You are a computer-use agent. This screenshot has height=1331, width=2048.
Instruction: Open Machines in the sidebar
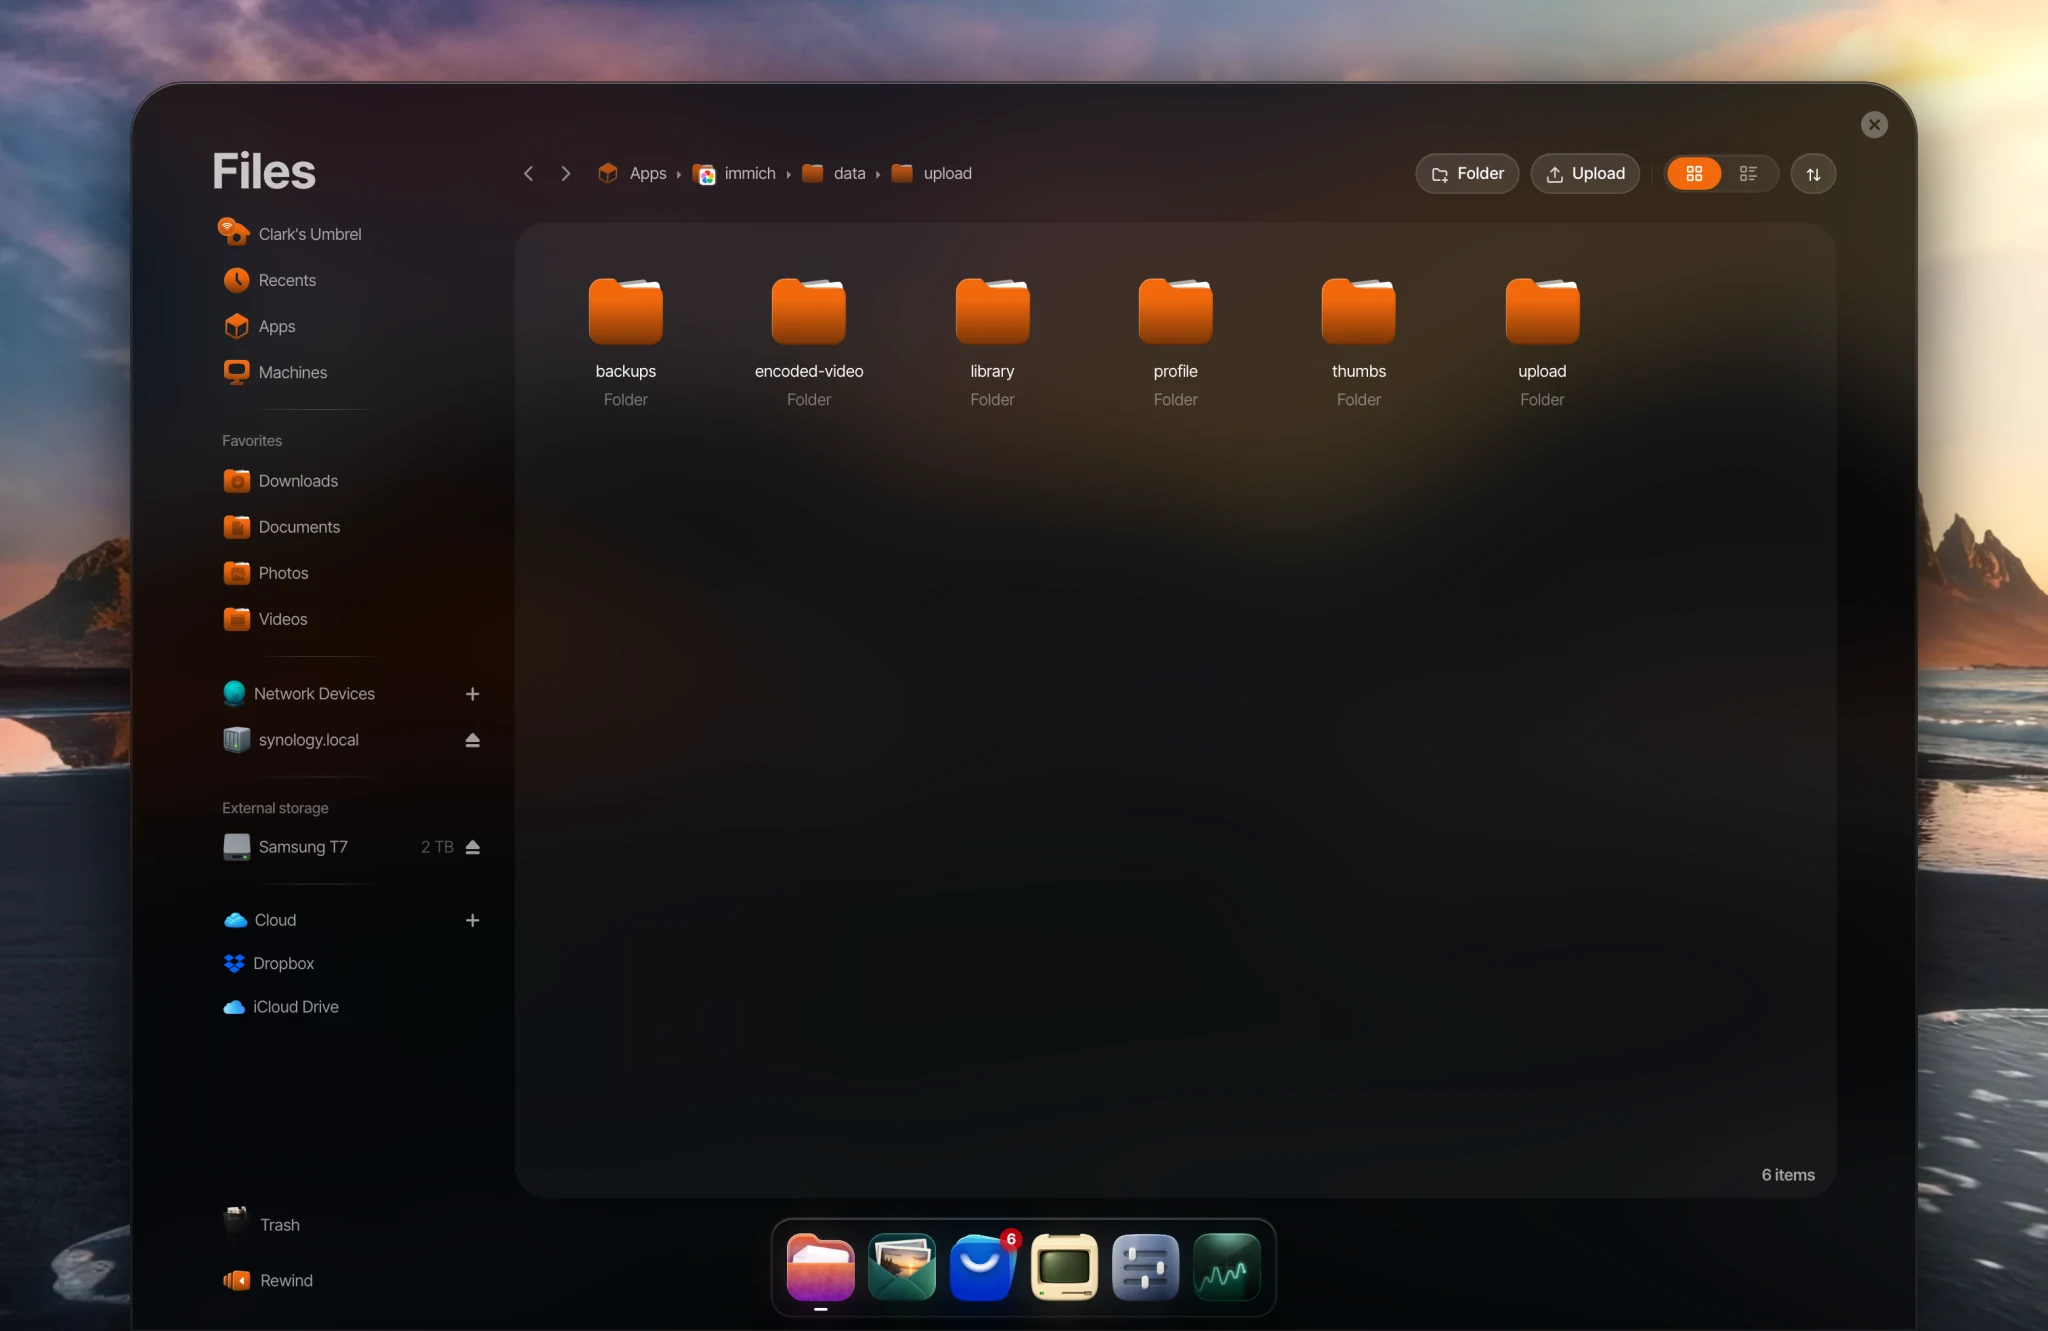276,372
